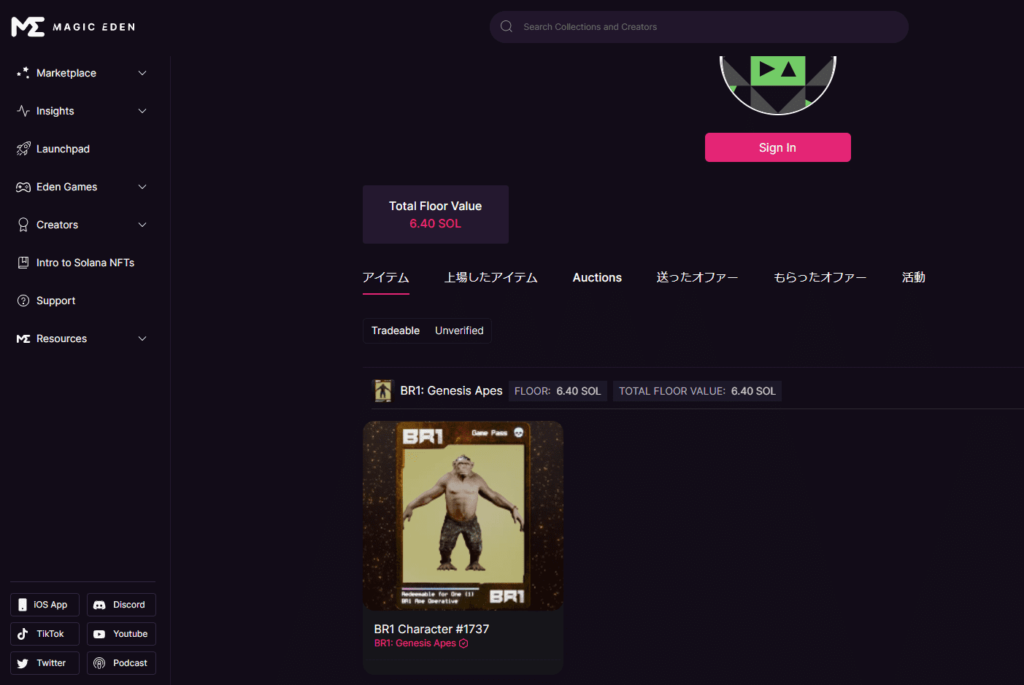Image resolution: width=1024 pixels, height=685 pixels.
Task: Open the Podcast link
Action: click(121, 663)
